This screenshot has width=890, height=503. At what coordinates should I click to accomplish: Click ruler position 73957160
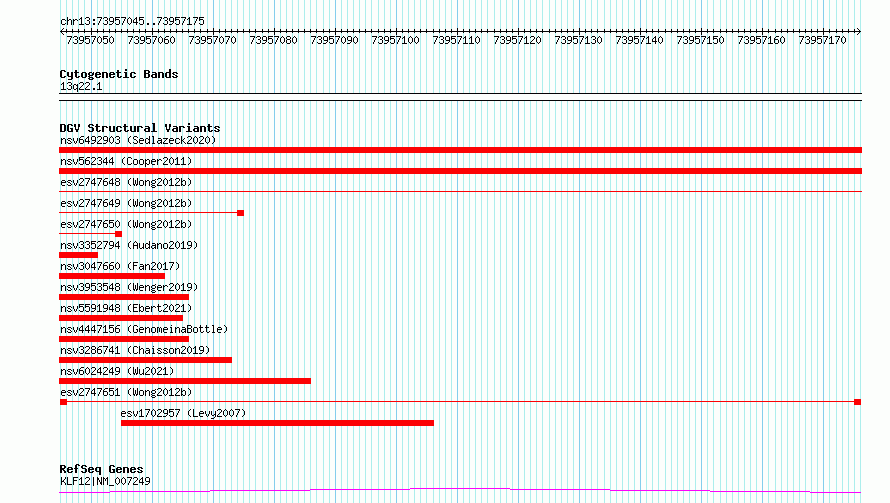point(762,40)
